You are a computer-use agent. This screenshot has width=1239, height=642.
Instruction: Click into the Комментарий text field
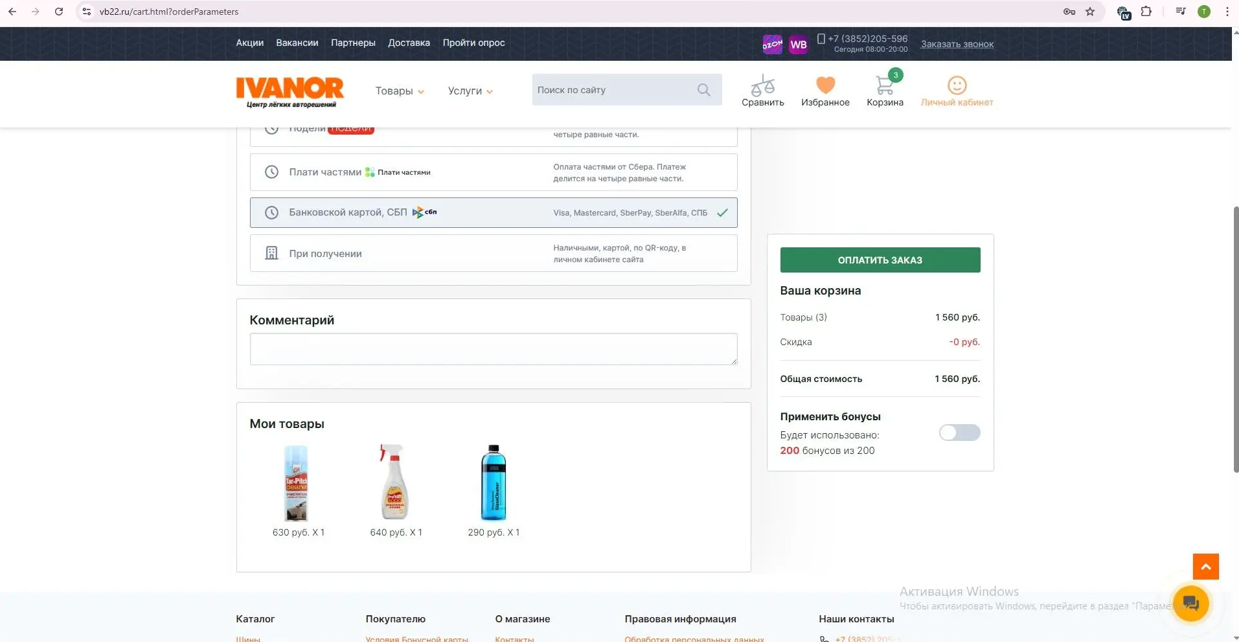tap(493, 349)
